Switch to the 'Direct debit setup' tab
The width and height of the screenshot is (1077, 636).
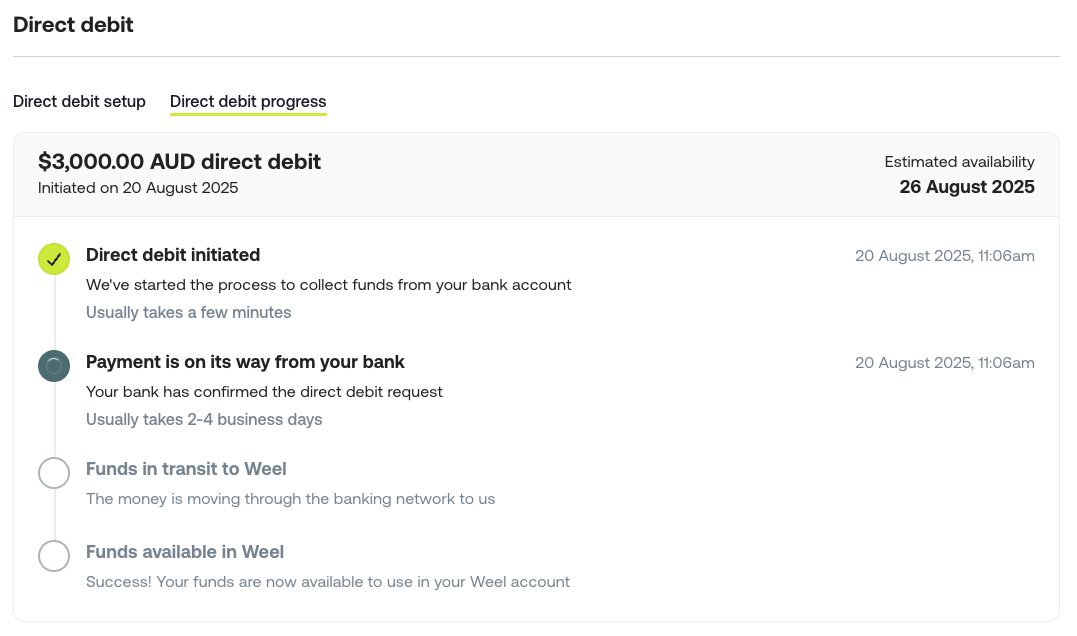[79, 101]
